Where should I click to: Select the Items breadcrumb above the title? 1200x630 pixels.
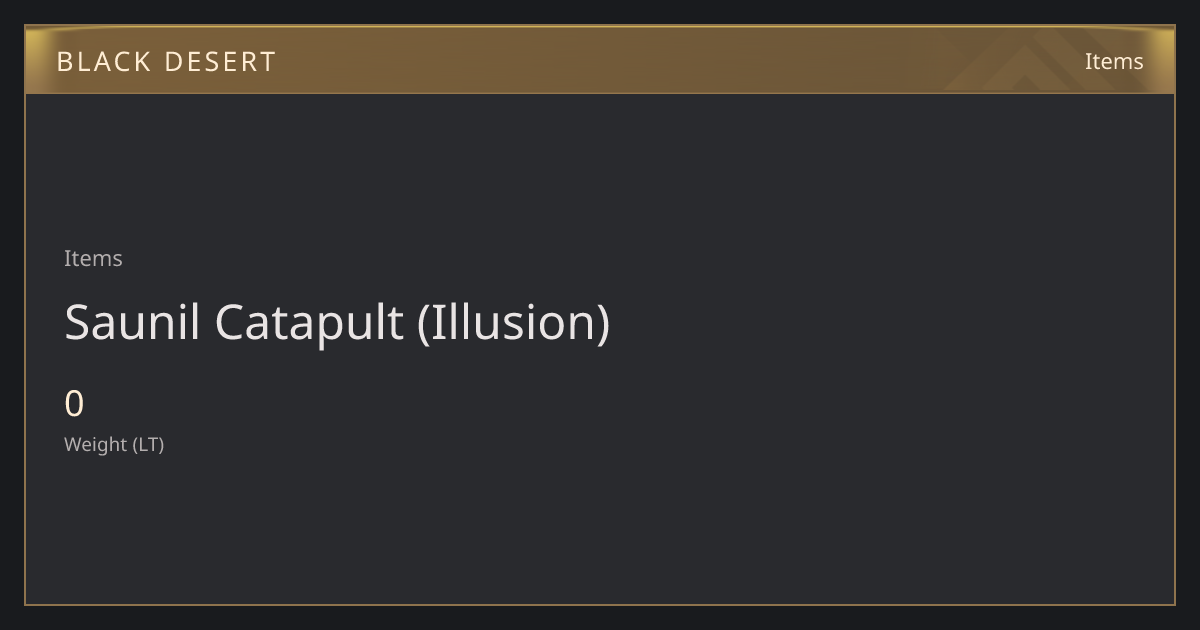pos(93,258)
